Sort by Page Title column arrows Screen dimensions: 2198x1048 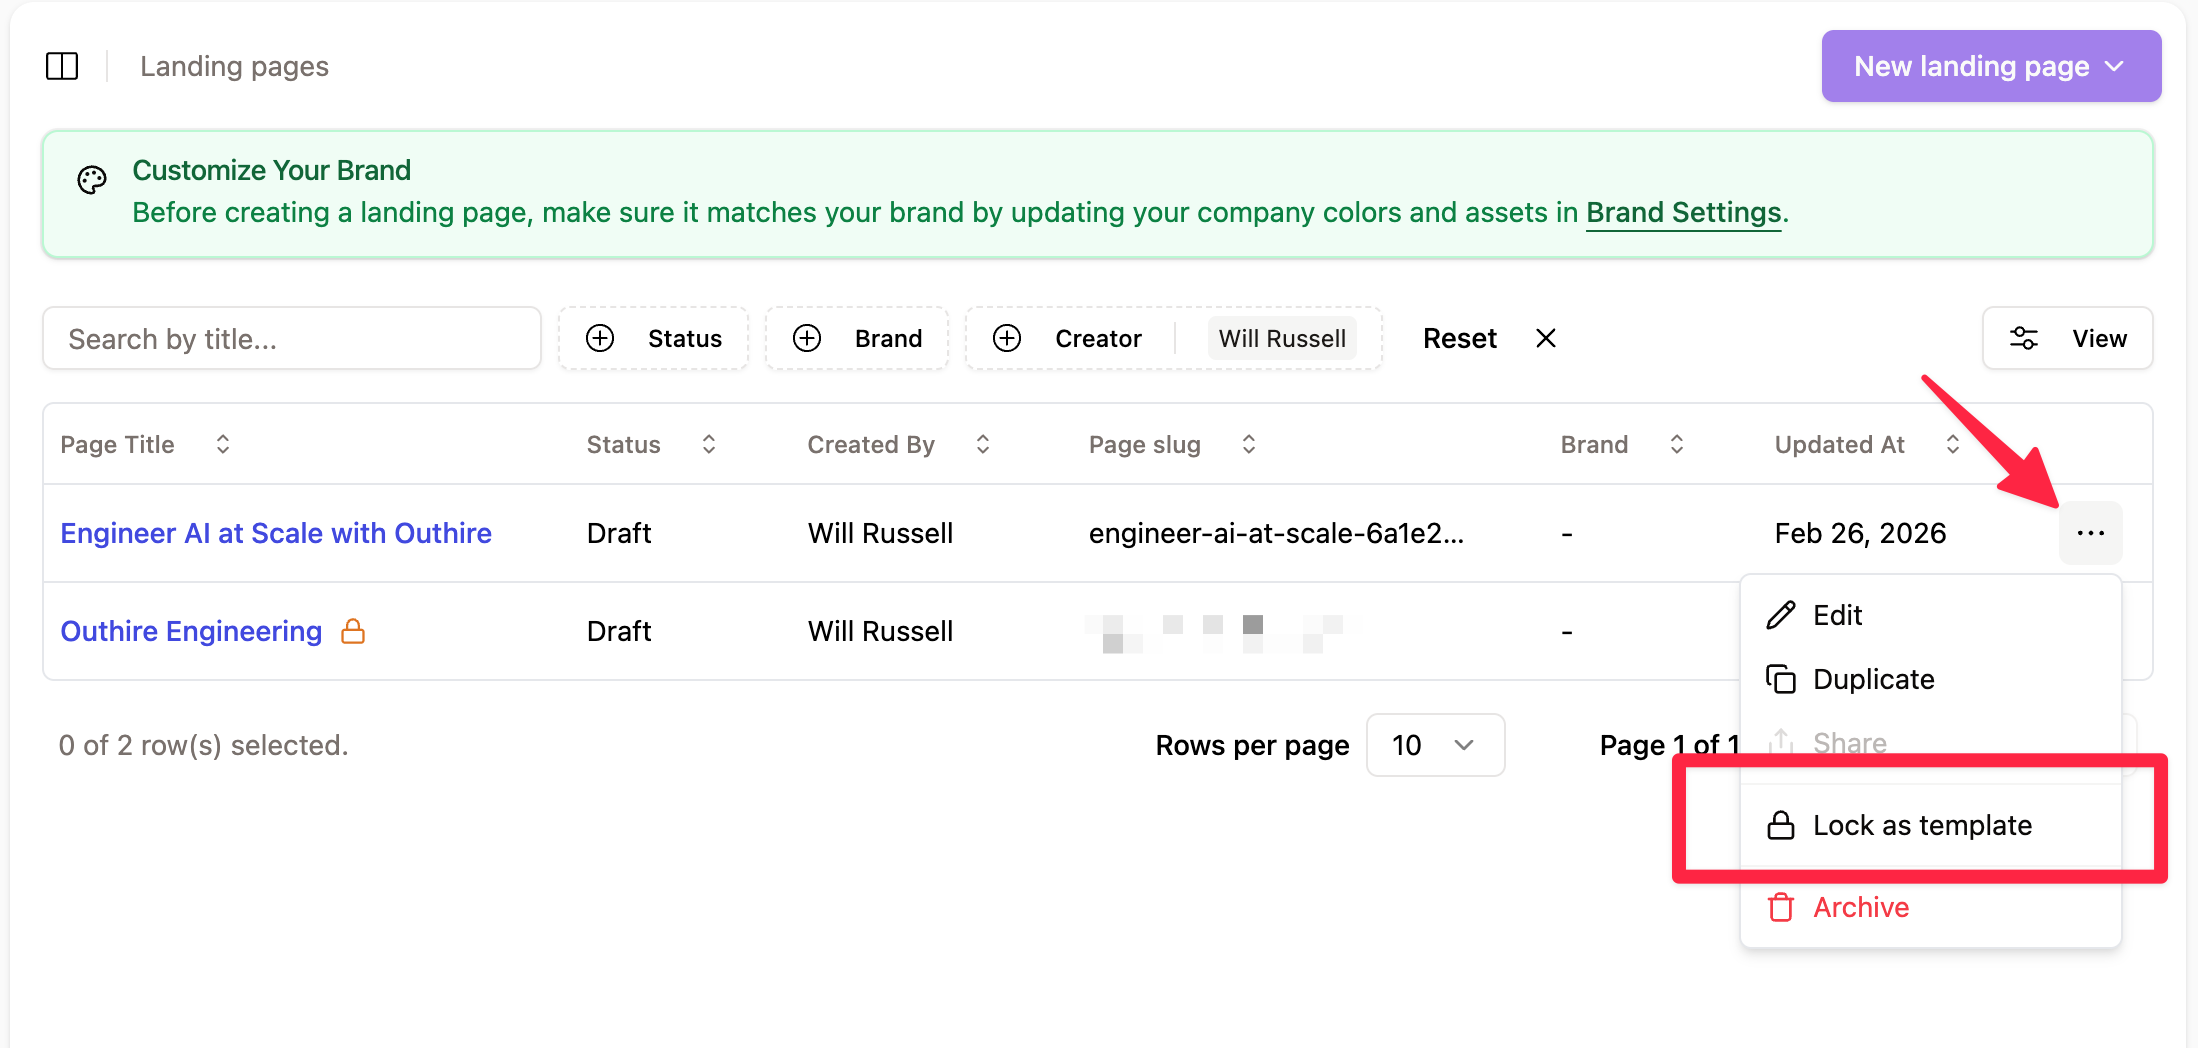point(223,444)
